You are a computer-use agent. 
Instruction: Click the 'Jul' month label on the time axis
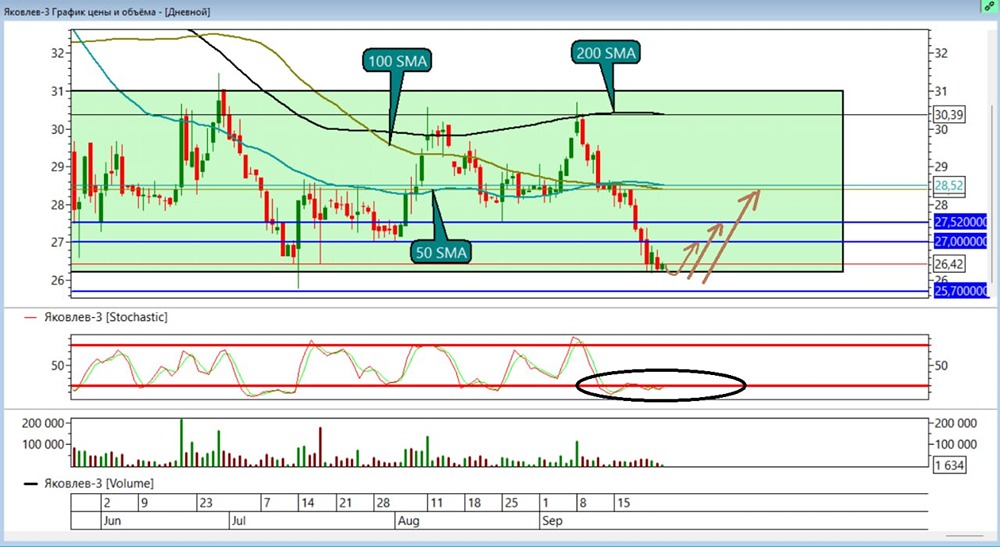click(x=238, y=521)
